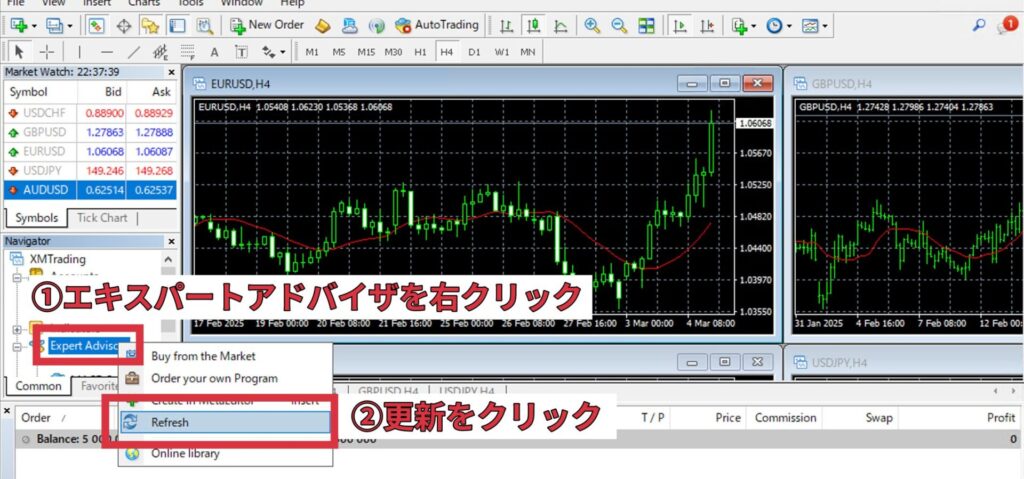1024x479 pixels.
Task: Select the Trendline drawing tool
Action: pos(134,52)
